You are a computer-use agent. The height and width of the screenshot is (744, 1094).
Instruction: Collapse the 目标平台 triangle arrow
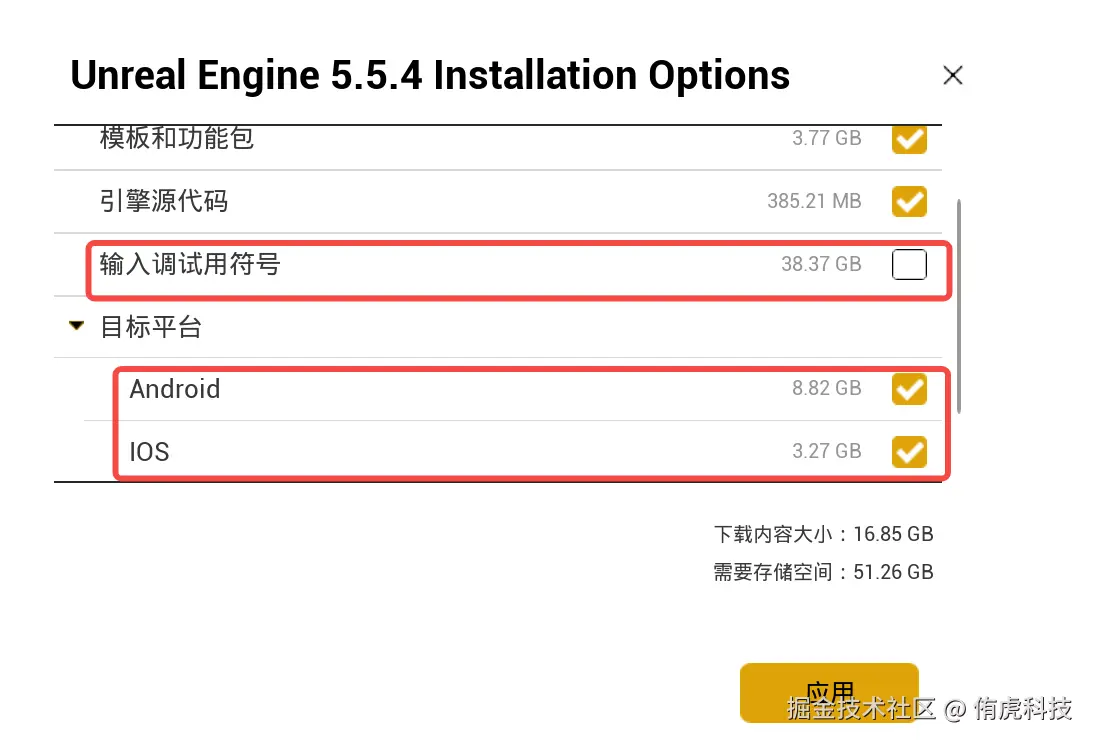pos(77,326)
